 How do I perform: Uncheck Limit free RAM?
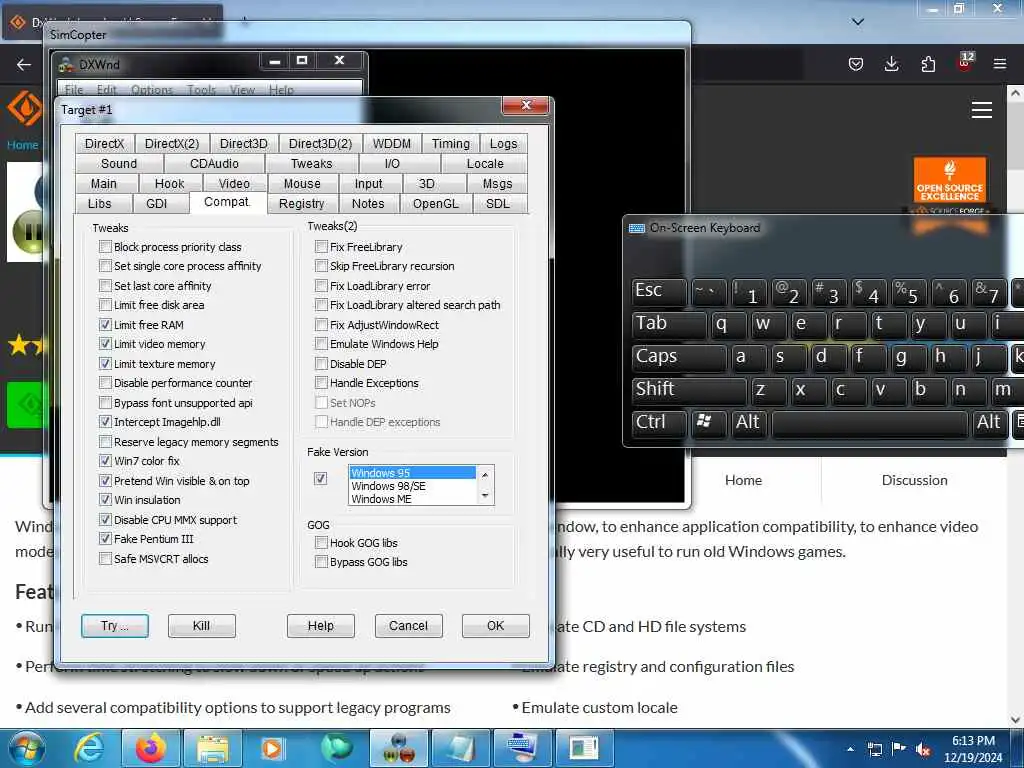point(105,325)
